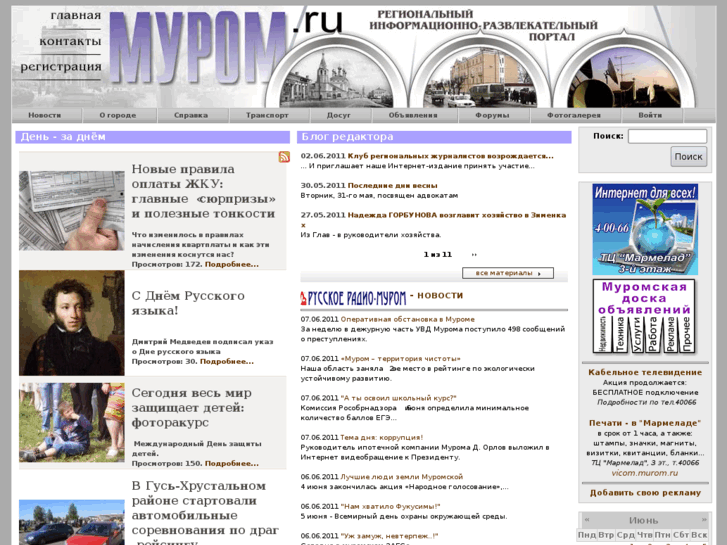The height and width of the screenshot is (545, 727).
Task: Open the Справка menu item
Action: coord(191,115)
